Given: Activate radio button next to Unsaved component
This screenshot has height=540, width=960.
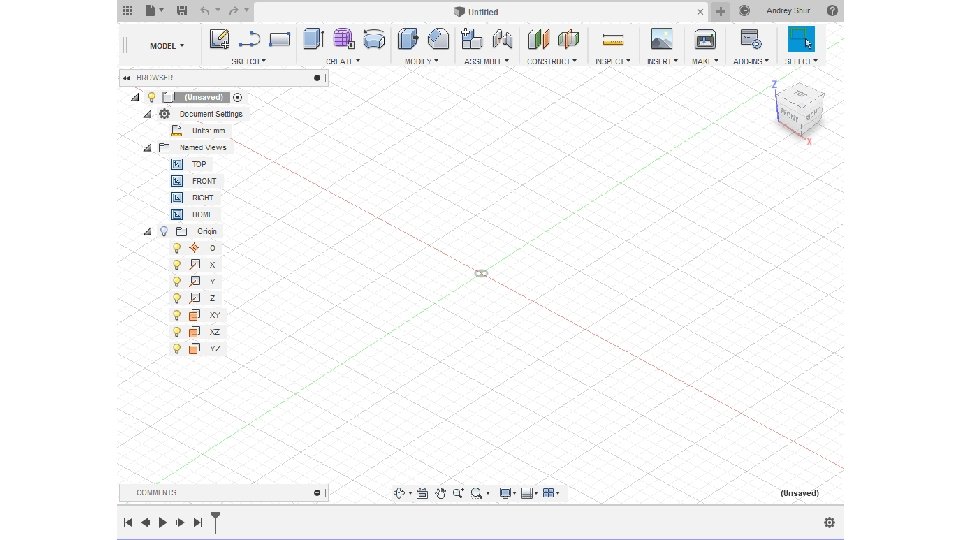Looking at the screenshot, I should pos(238,97).
